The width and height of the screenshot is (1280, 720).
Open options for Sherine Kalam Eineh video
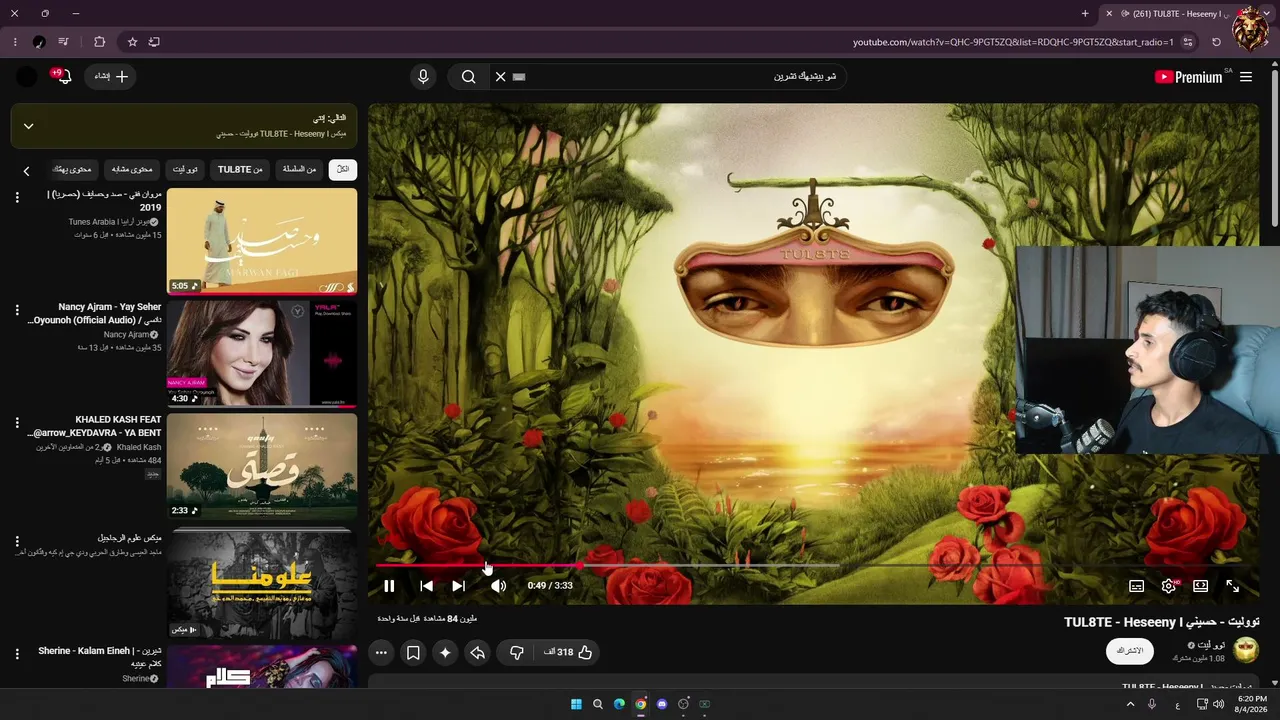pos(16,654)
